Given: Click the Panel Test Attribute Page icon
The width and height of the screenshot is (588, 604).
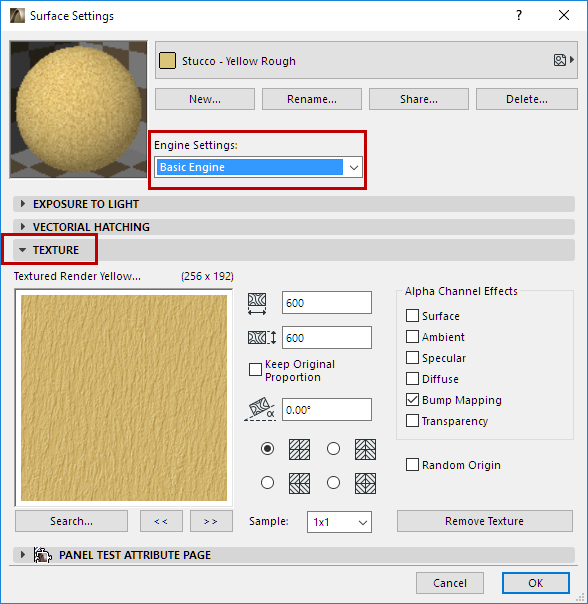Looking at the screenshot, I should coord(42,555).
